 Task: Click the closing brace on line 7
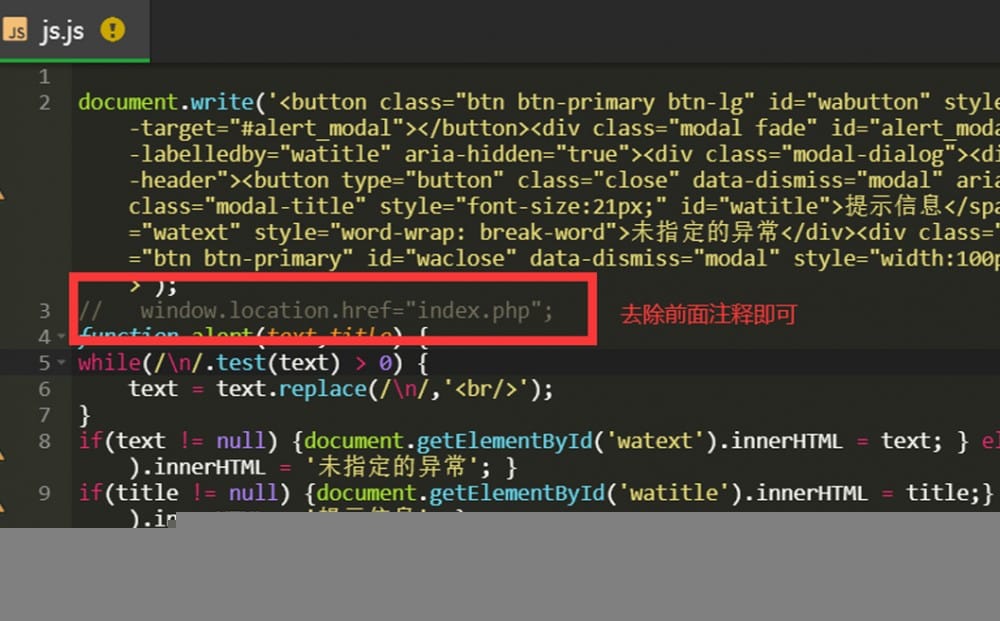[x=84, y=414]
